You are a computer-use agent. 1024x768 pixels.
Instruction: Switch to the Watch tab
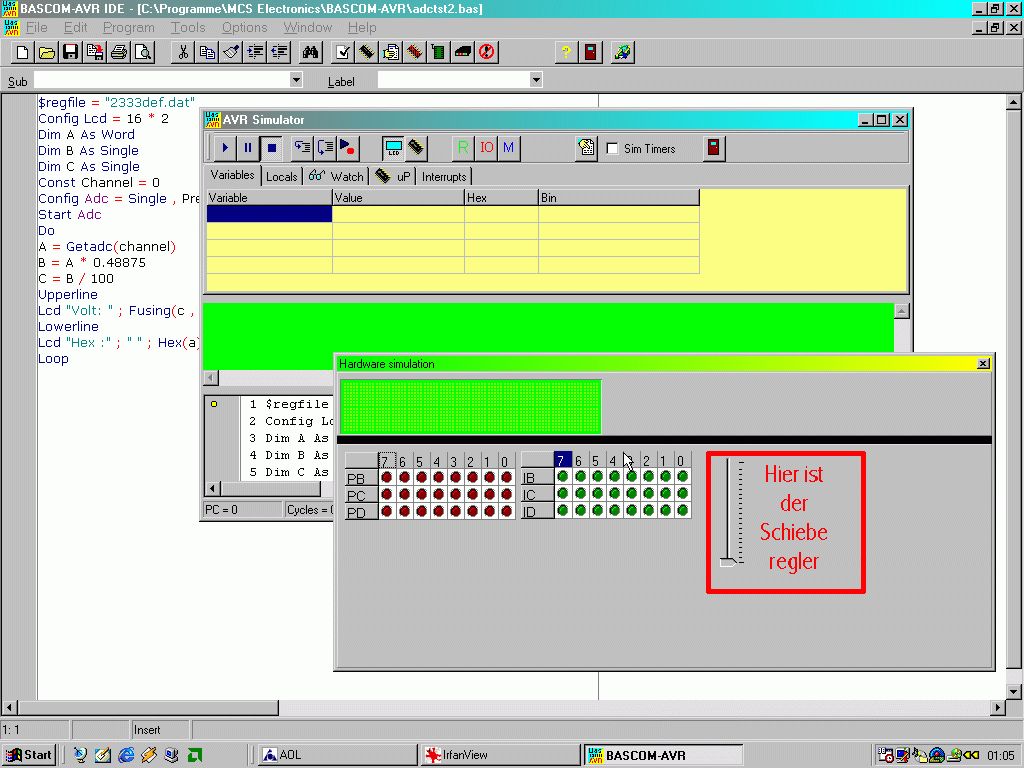pyautogui.click(x=336, y=176)
